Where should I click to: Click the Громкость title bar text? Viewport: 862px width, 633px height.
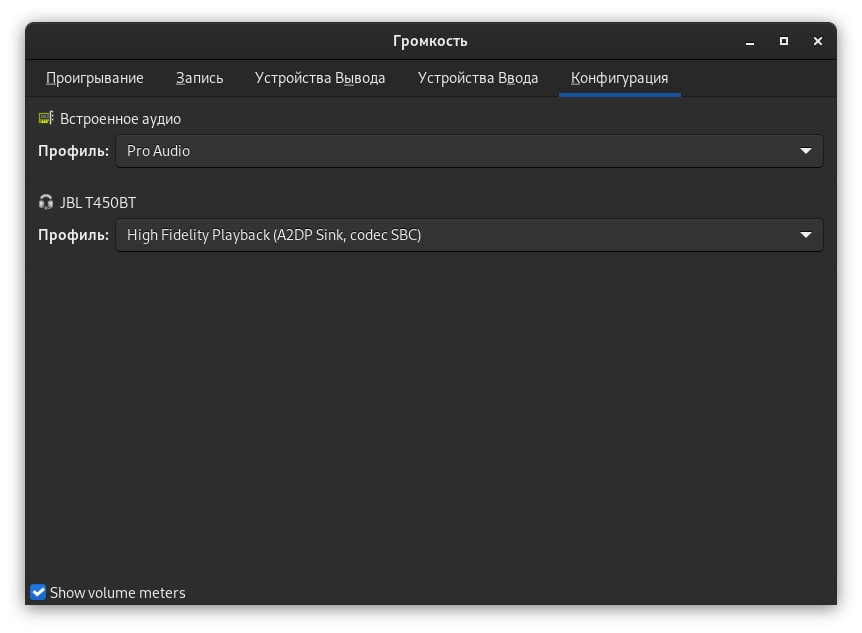tap(430, 41)
